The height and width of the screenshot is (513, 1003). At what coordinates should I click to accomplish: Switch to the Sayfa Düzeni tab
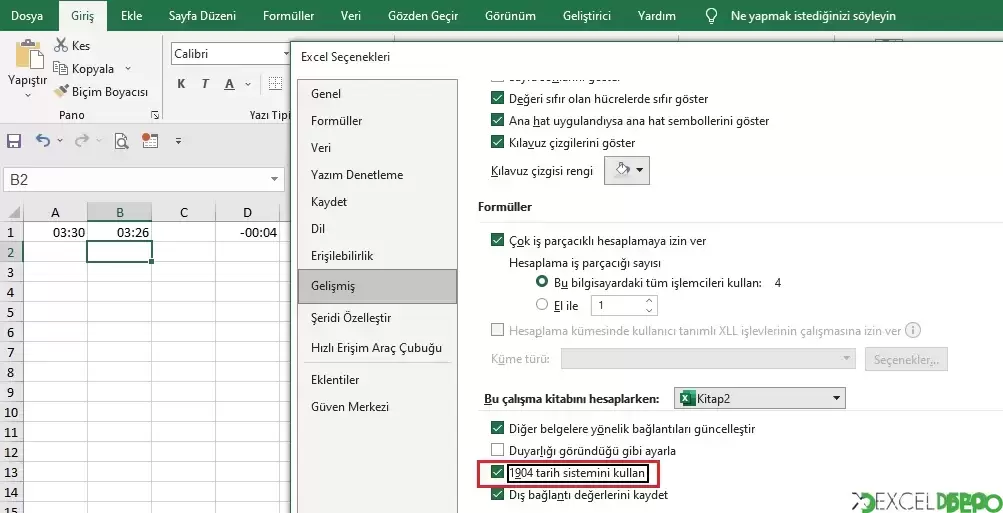click(202, 16)
